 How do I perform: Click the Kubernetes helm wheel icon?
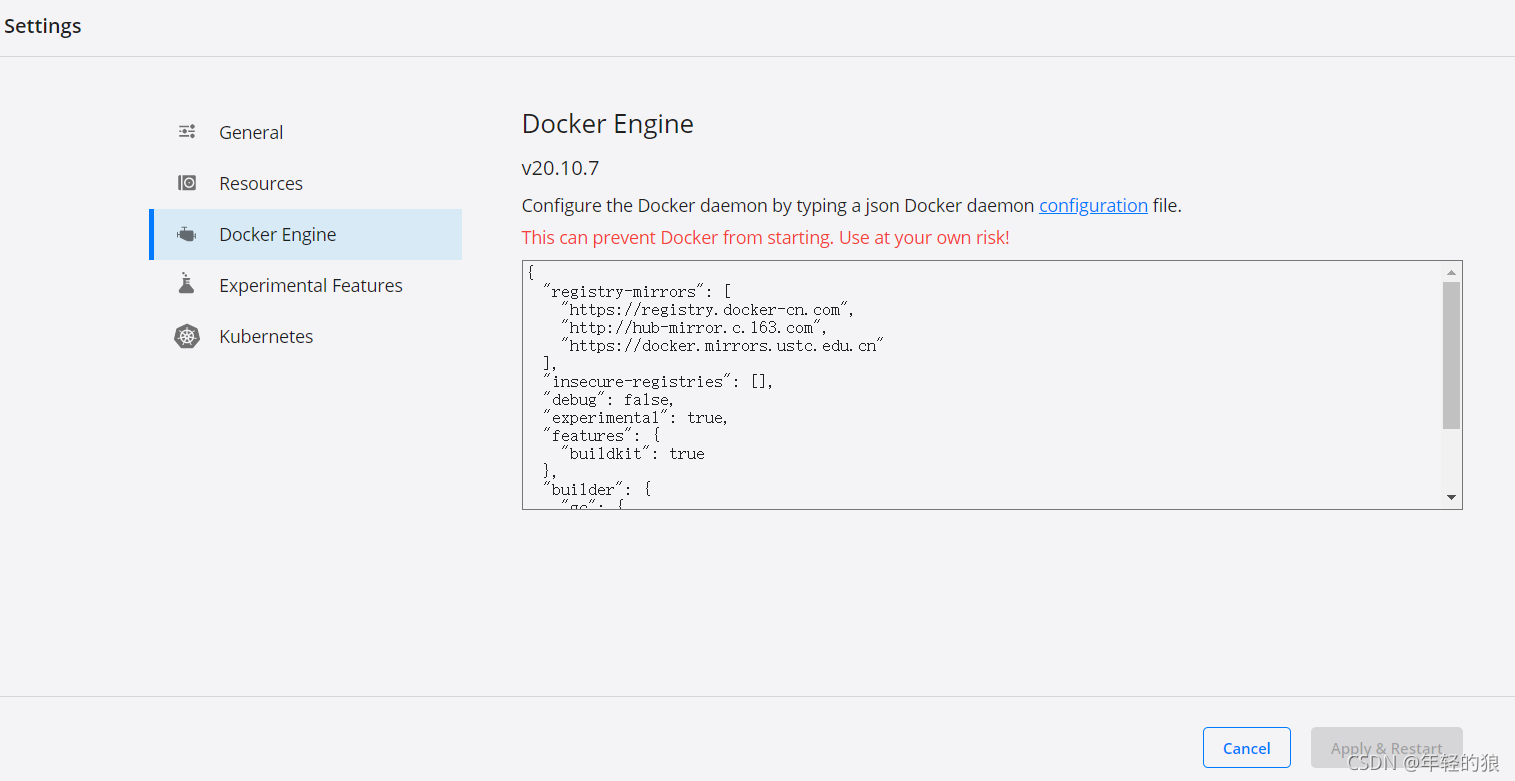[187, 336]
